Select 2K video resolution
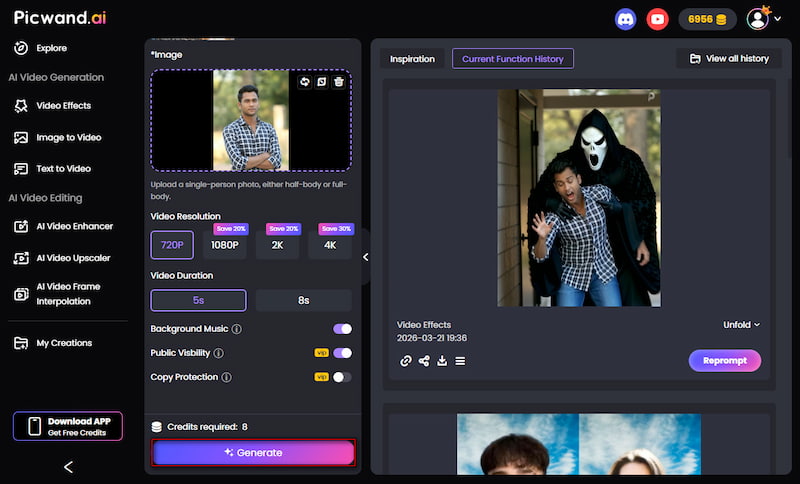The width and height of the screenshot is (800, 484). pyautogui.click(x=277, y=245)
